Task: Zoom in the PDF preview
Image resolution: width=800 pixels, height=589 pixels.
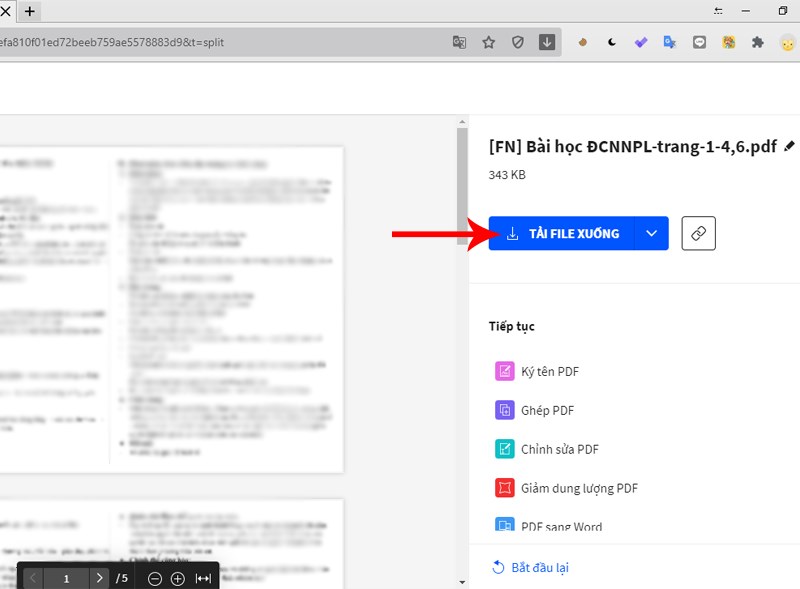Action: point(176,577)
